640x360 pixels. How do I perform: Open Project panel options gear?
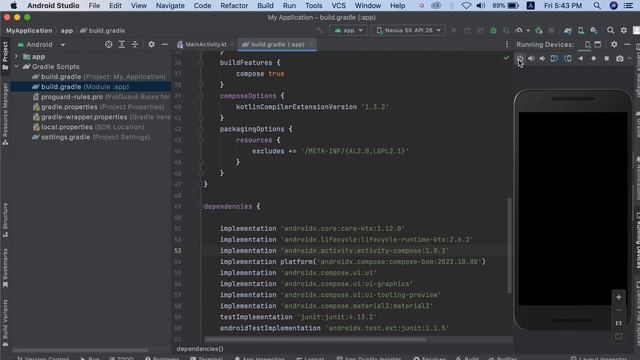coord(151,44)
